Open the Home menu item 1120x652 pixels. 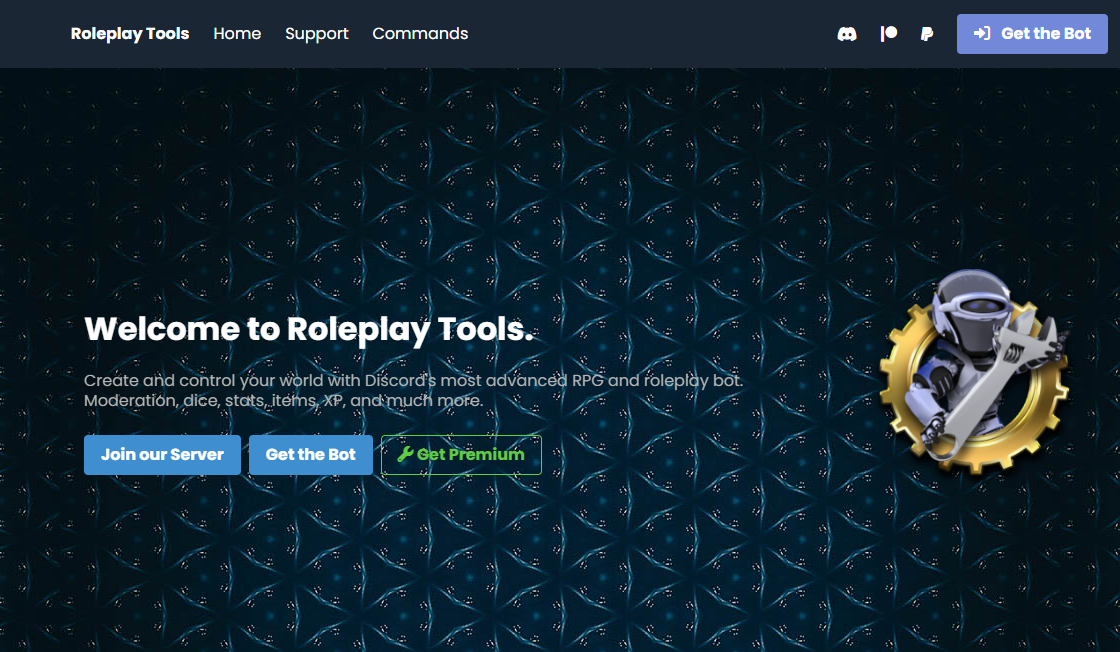[x=237, y=33]
